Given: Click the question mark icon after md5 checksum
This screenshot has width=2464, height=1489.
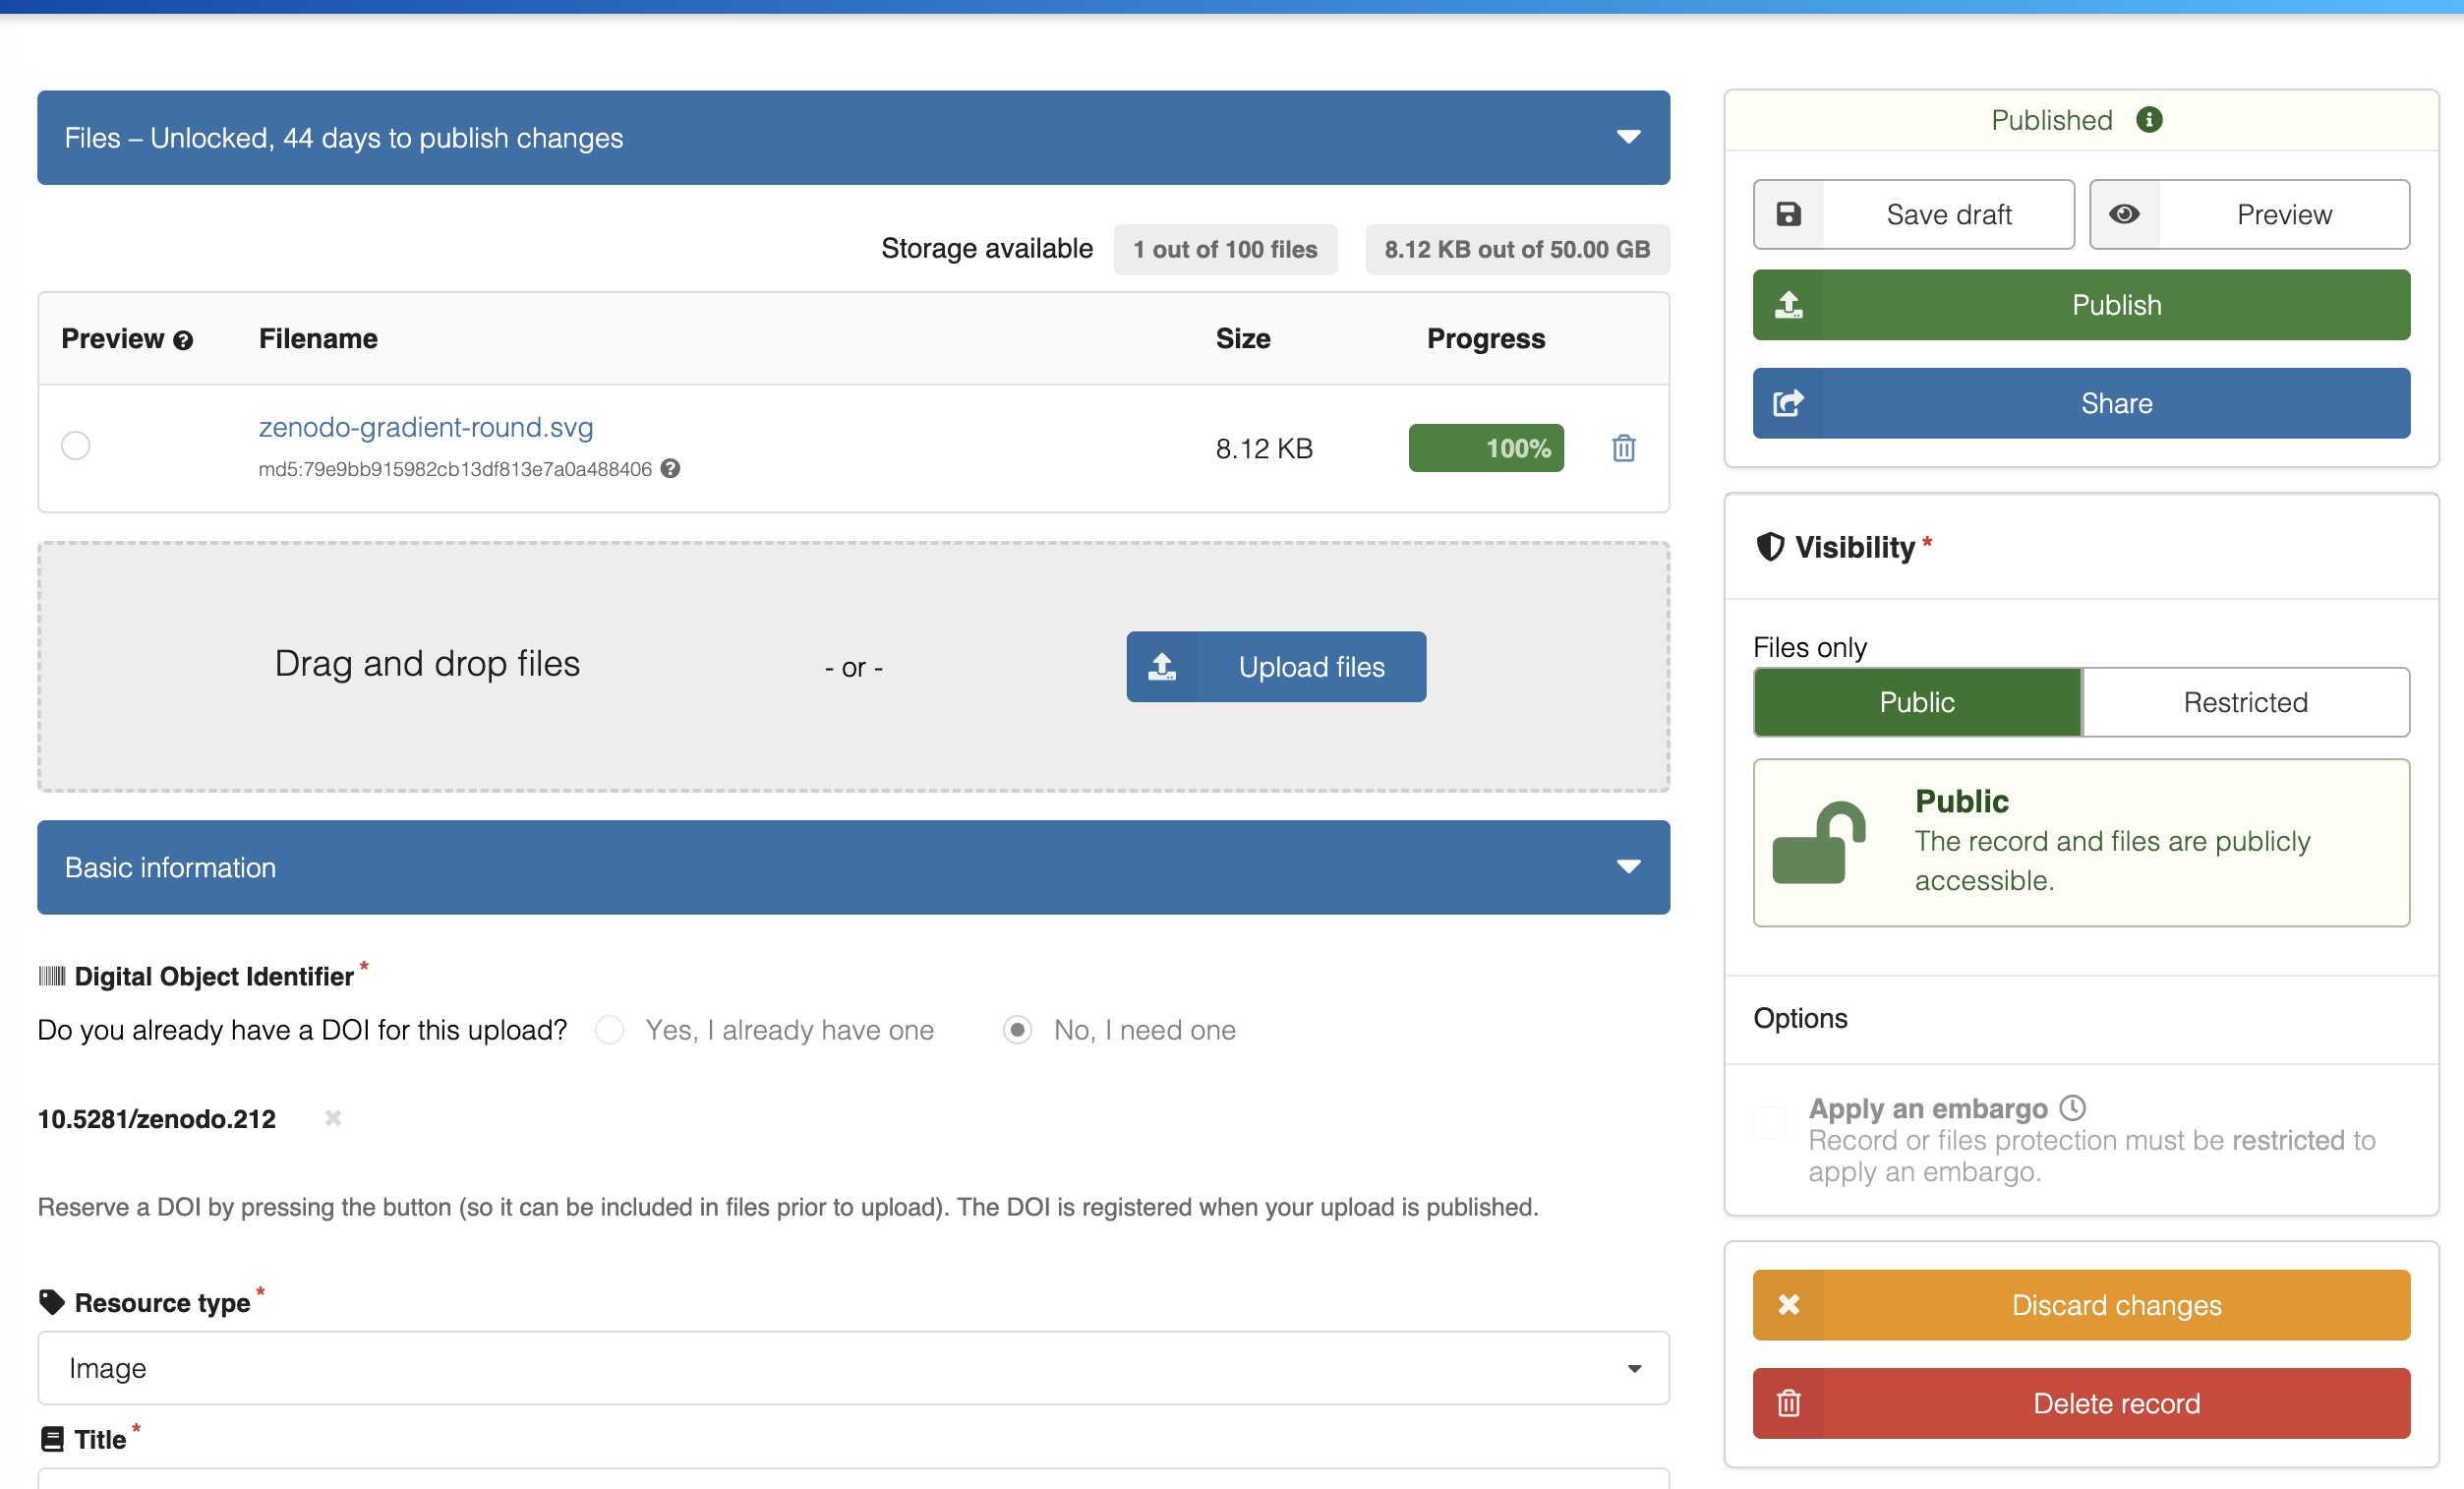Looking at the screenshot, I should click(x=670, y=468).
